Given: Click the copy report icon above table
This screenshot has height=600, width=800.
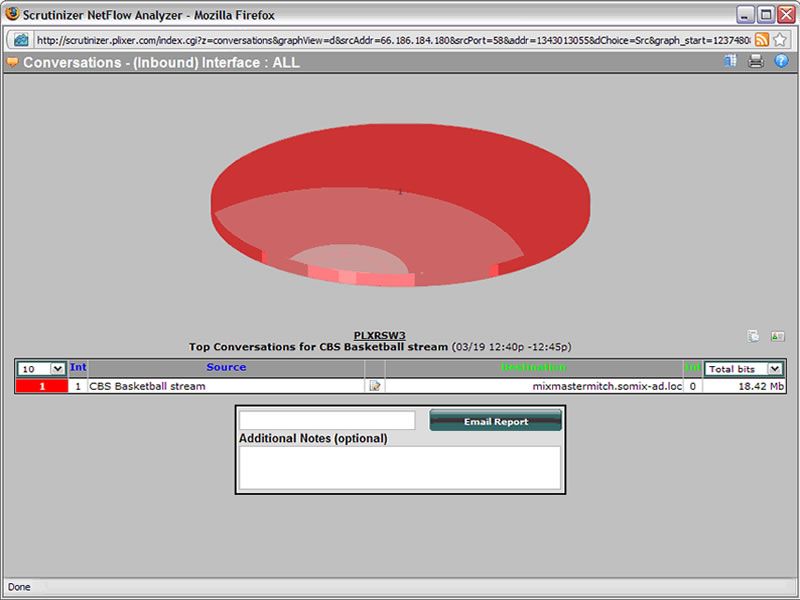Looking at the screenshot, I should [753, 336].
